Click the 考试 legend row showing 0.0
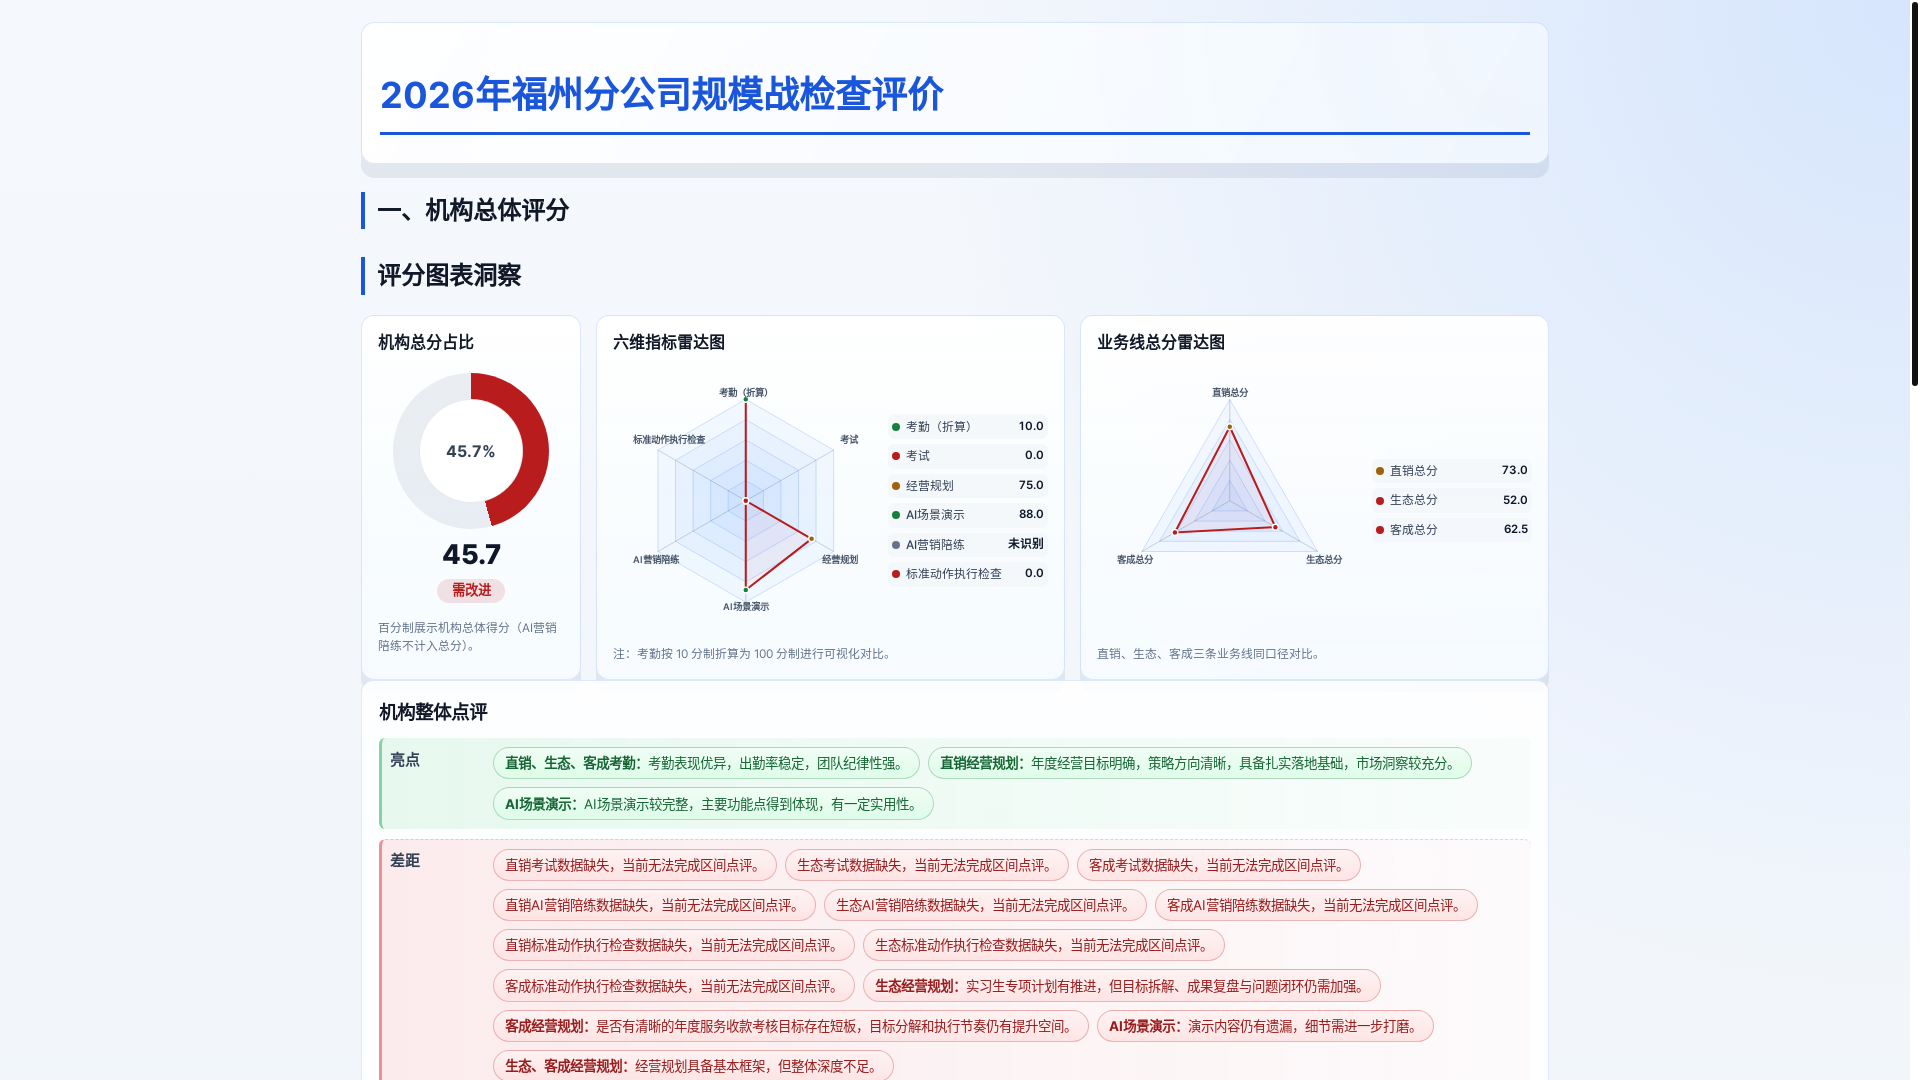 point(967,456)
